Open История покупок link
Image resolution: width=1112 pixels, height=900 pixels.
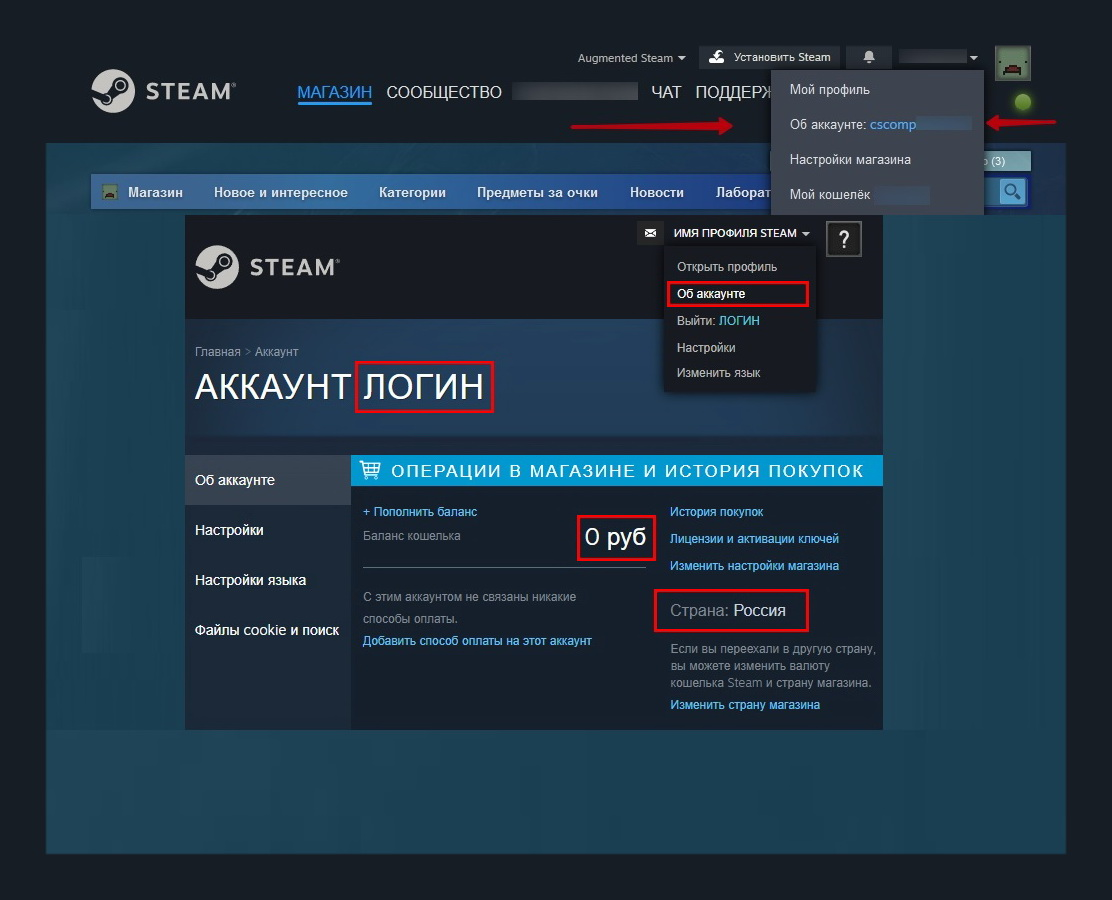(x=716, y=511)
